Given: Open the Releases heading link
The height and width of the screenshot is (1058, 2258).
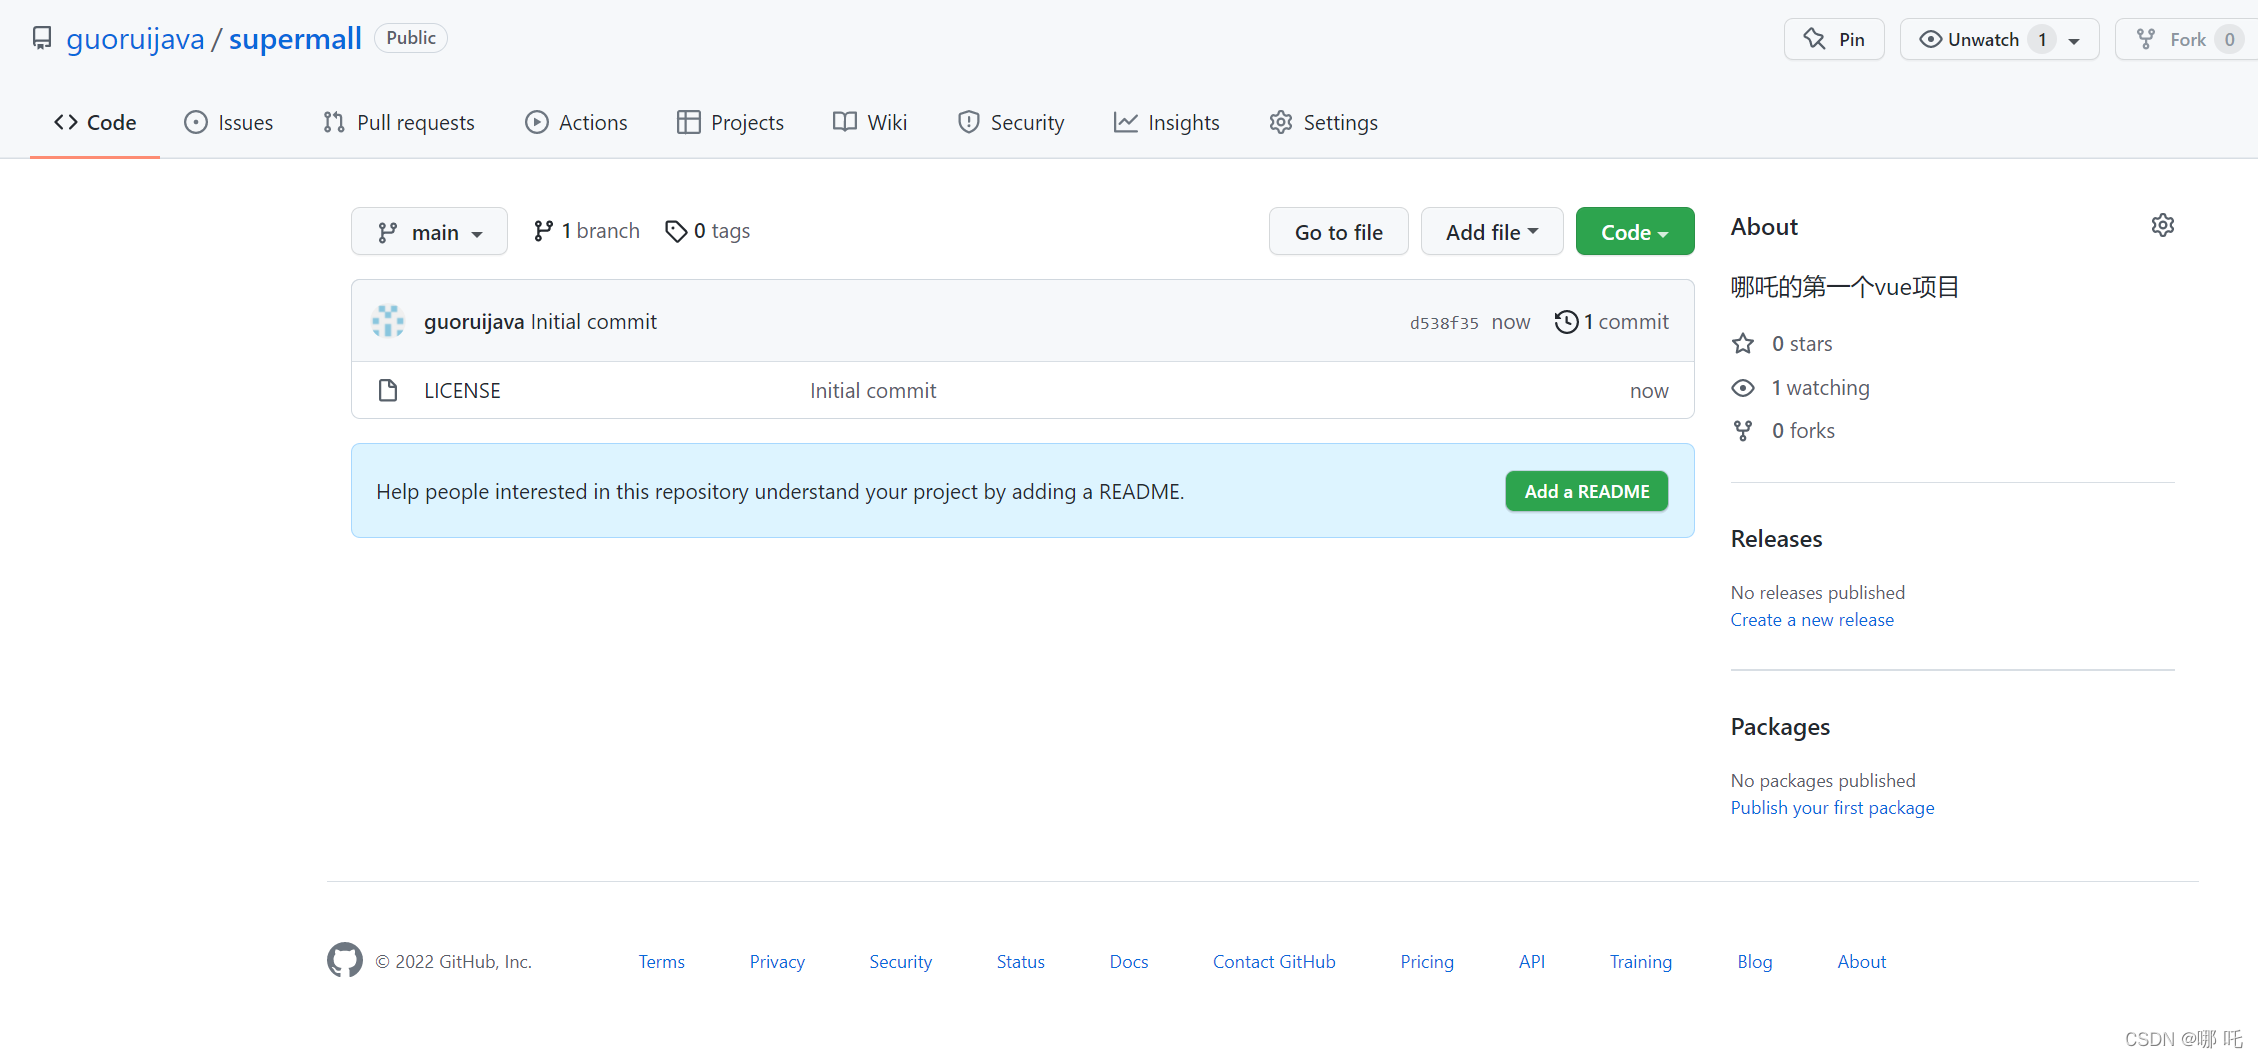Looking at the screenshot, I should pos(1776,539).
